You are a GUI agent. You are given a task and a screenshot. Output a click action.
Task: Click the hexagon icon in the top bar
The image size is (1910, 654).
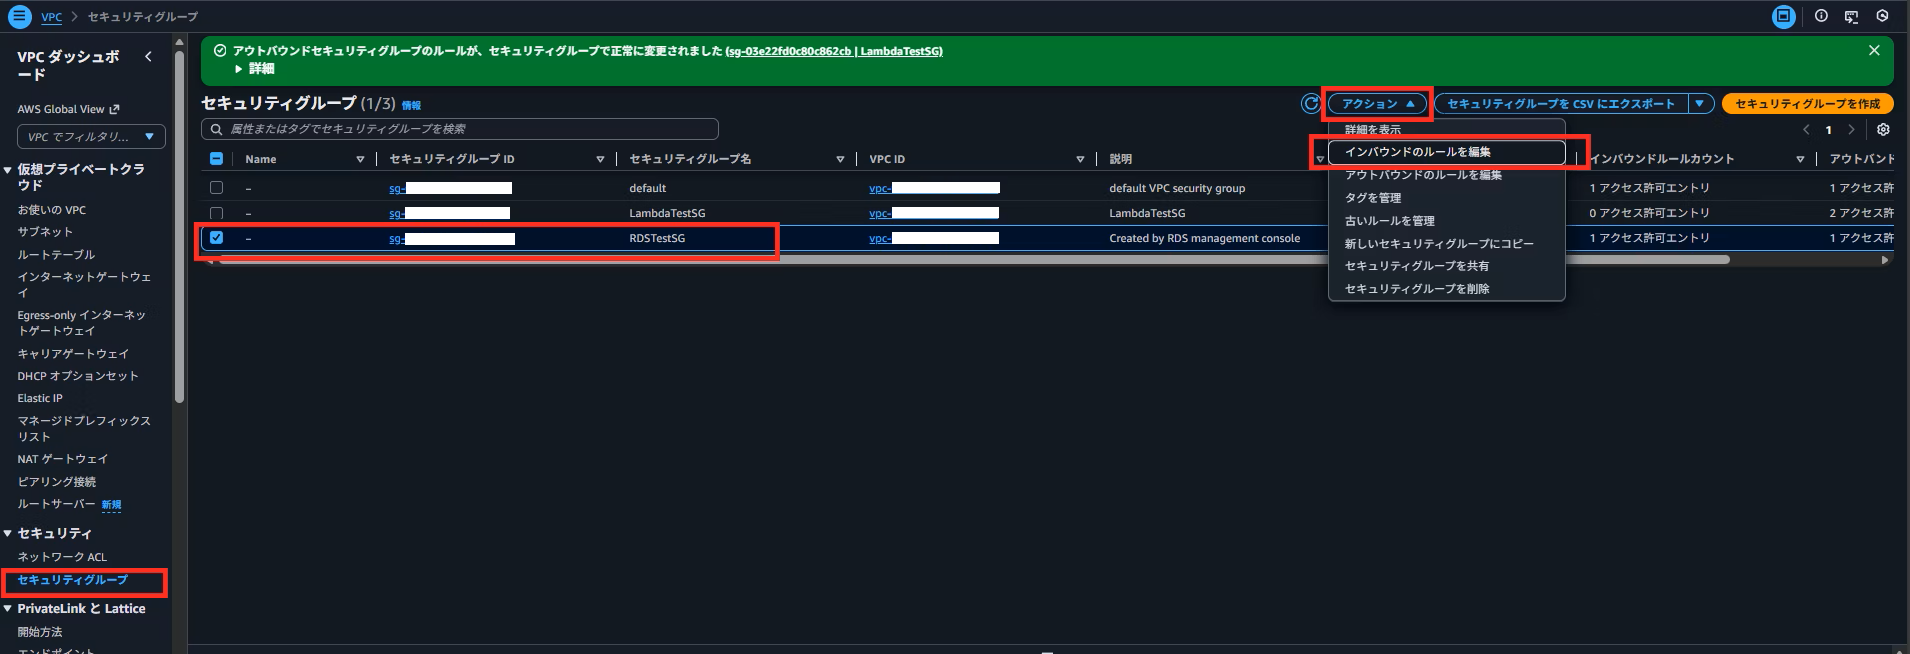tap(1882, 16)
